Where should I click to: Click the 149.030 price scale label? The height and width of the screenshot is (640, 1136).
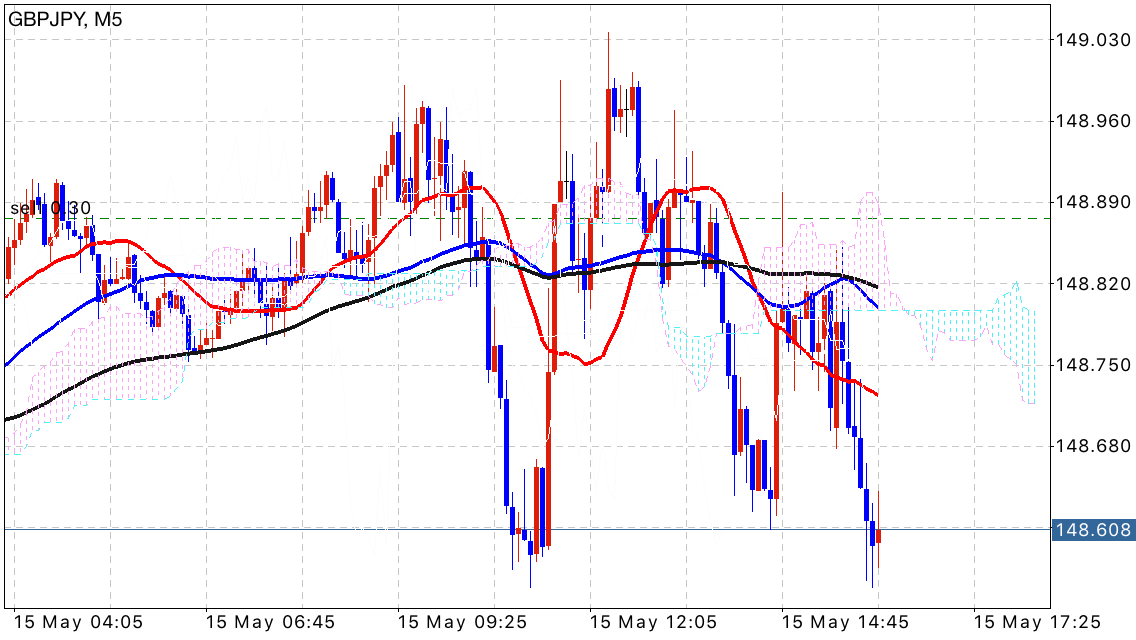pyautogui.click(x=1093, y=40)
